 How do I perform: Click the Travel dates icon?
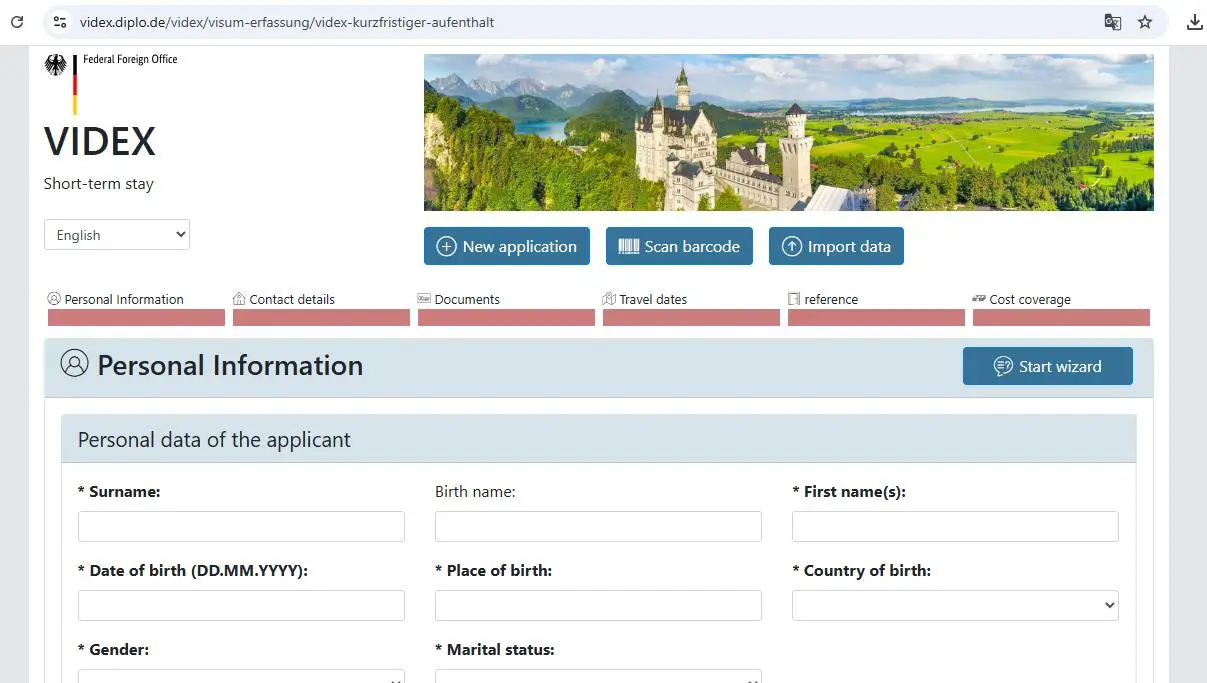(x=608, y=299)
